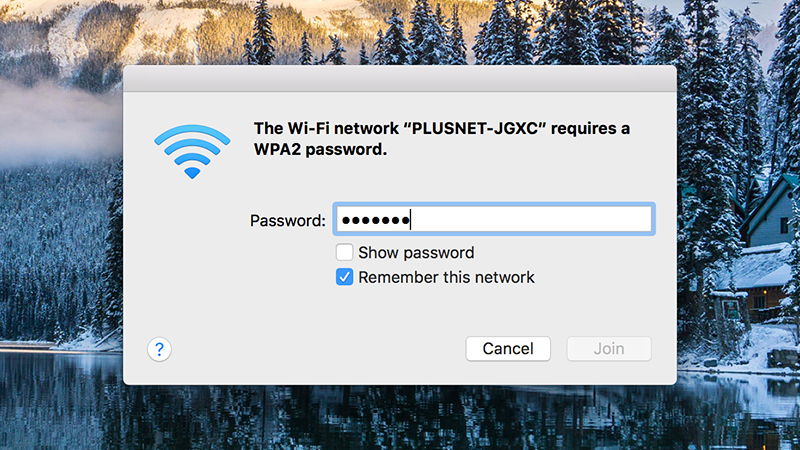800x450 pixels.
Task: Click the masked password dots
Action: pos(376,220)
